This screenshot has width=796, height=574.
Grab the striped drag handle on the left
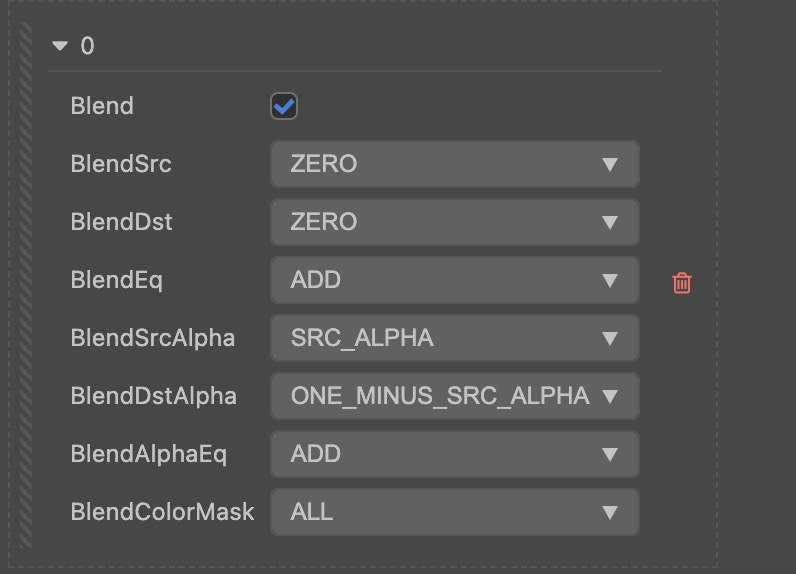coord(26,290)
